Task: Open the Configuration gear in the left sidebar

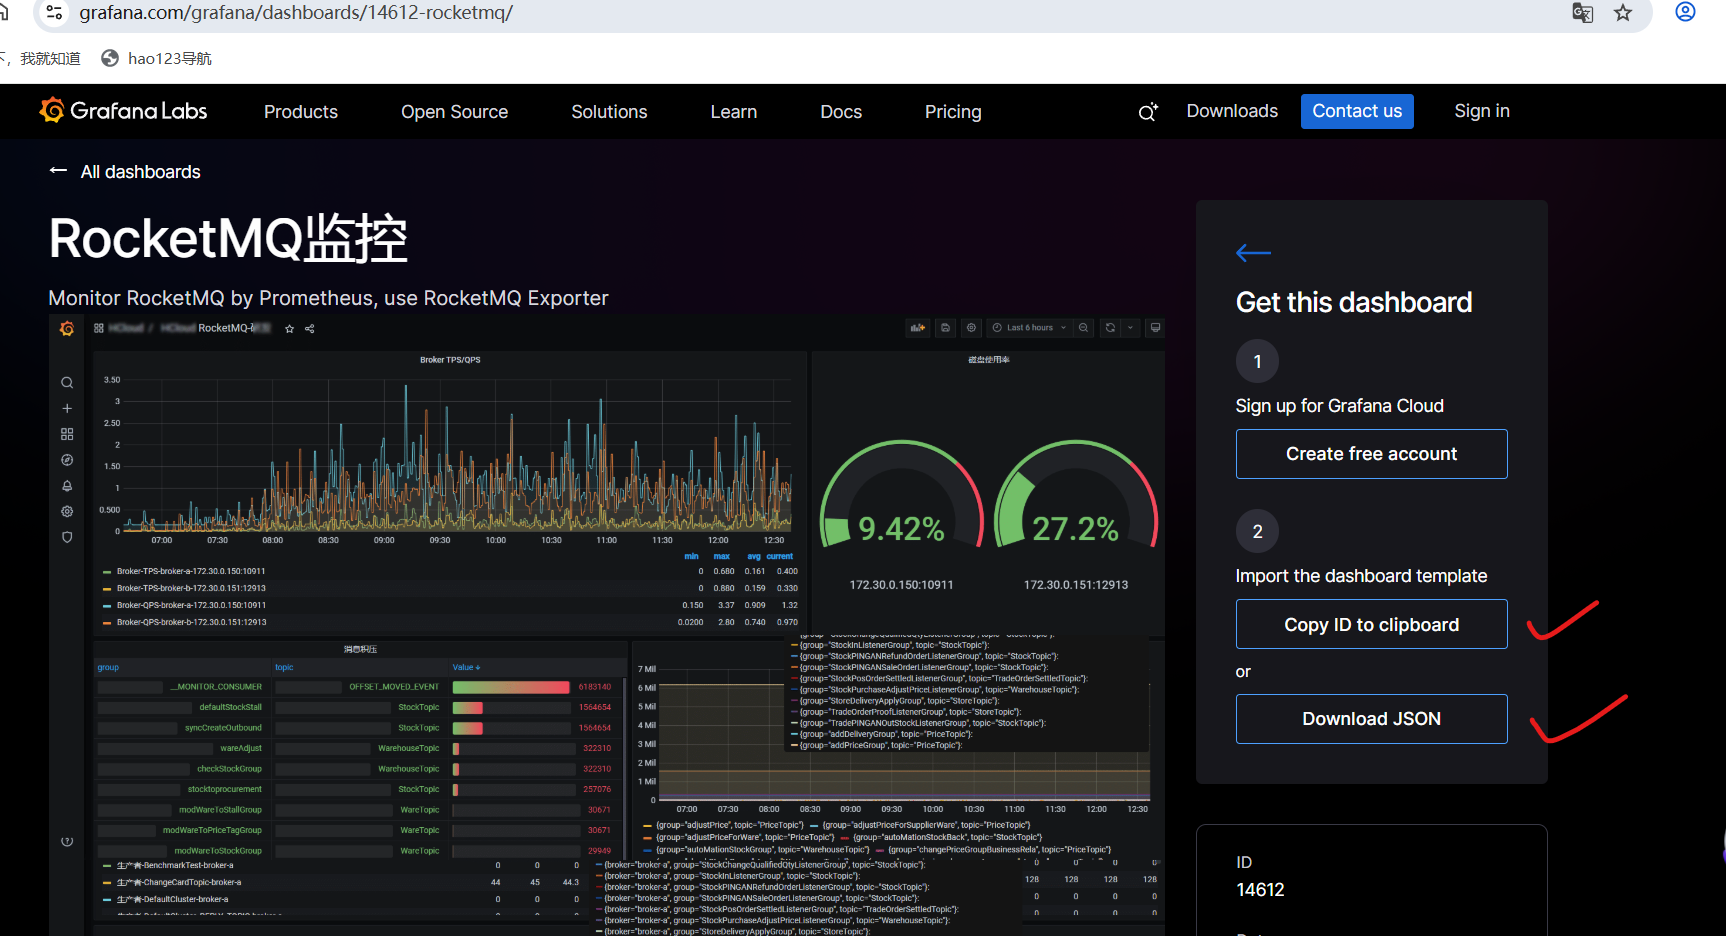Action: (x=67, y=511)
